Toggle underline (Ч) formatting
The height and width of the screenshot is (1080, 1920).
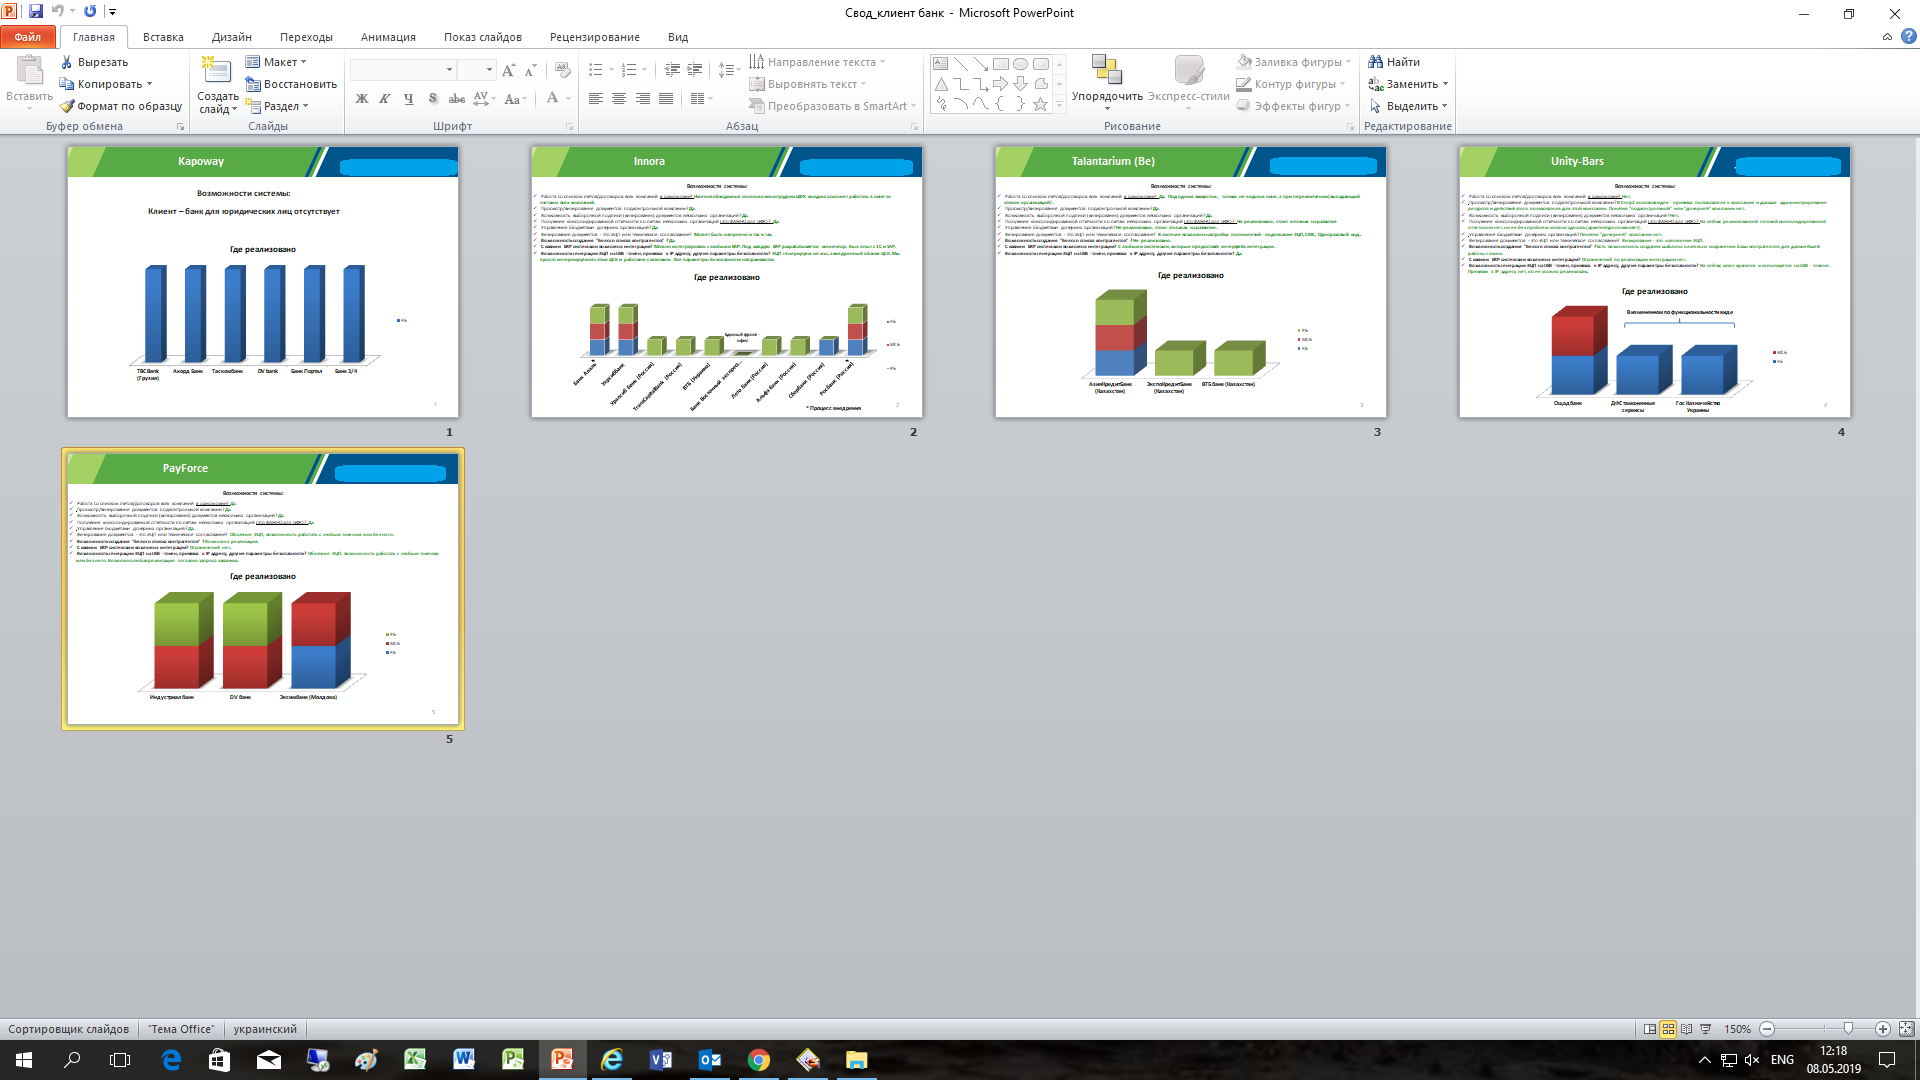pyautogui.click(x=409, y=98)
